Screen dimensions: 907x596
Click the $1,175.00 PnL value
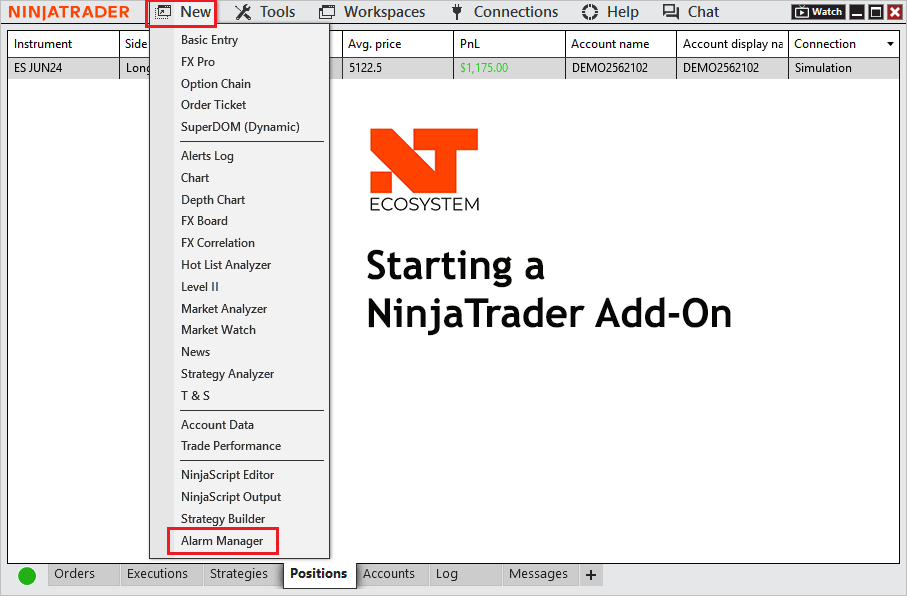click(x=484, y=68)
